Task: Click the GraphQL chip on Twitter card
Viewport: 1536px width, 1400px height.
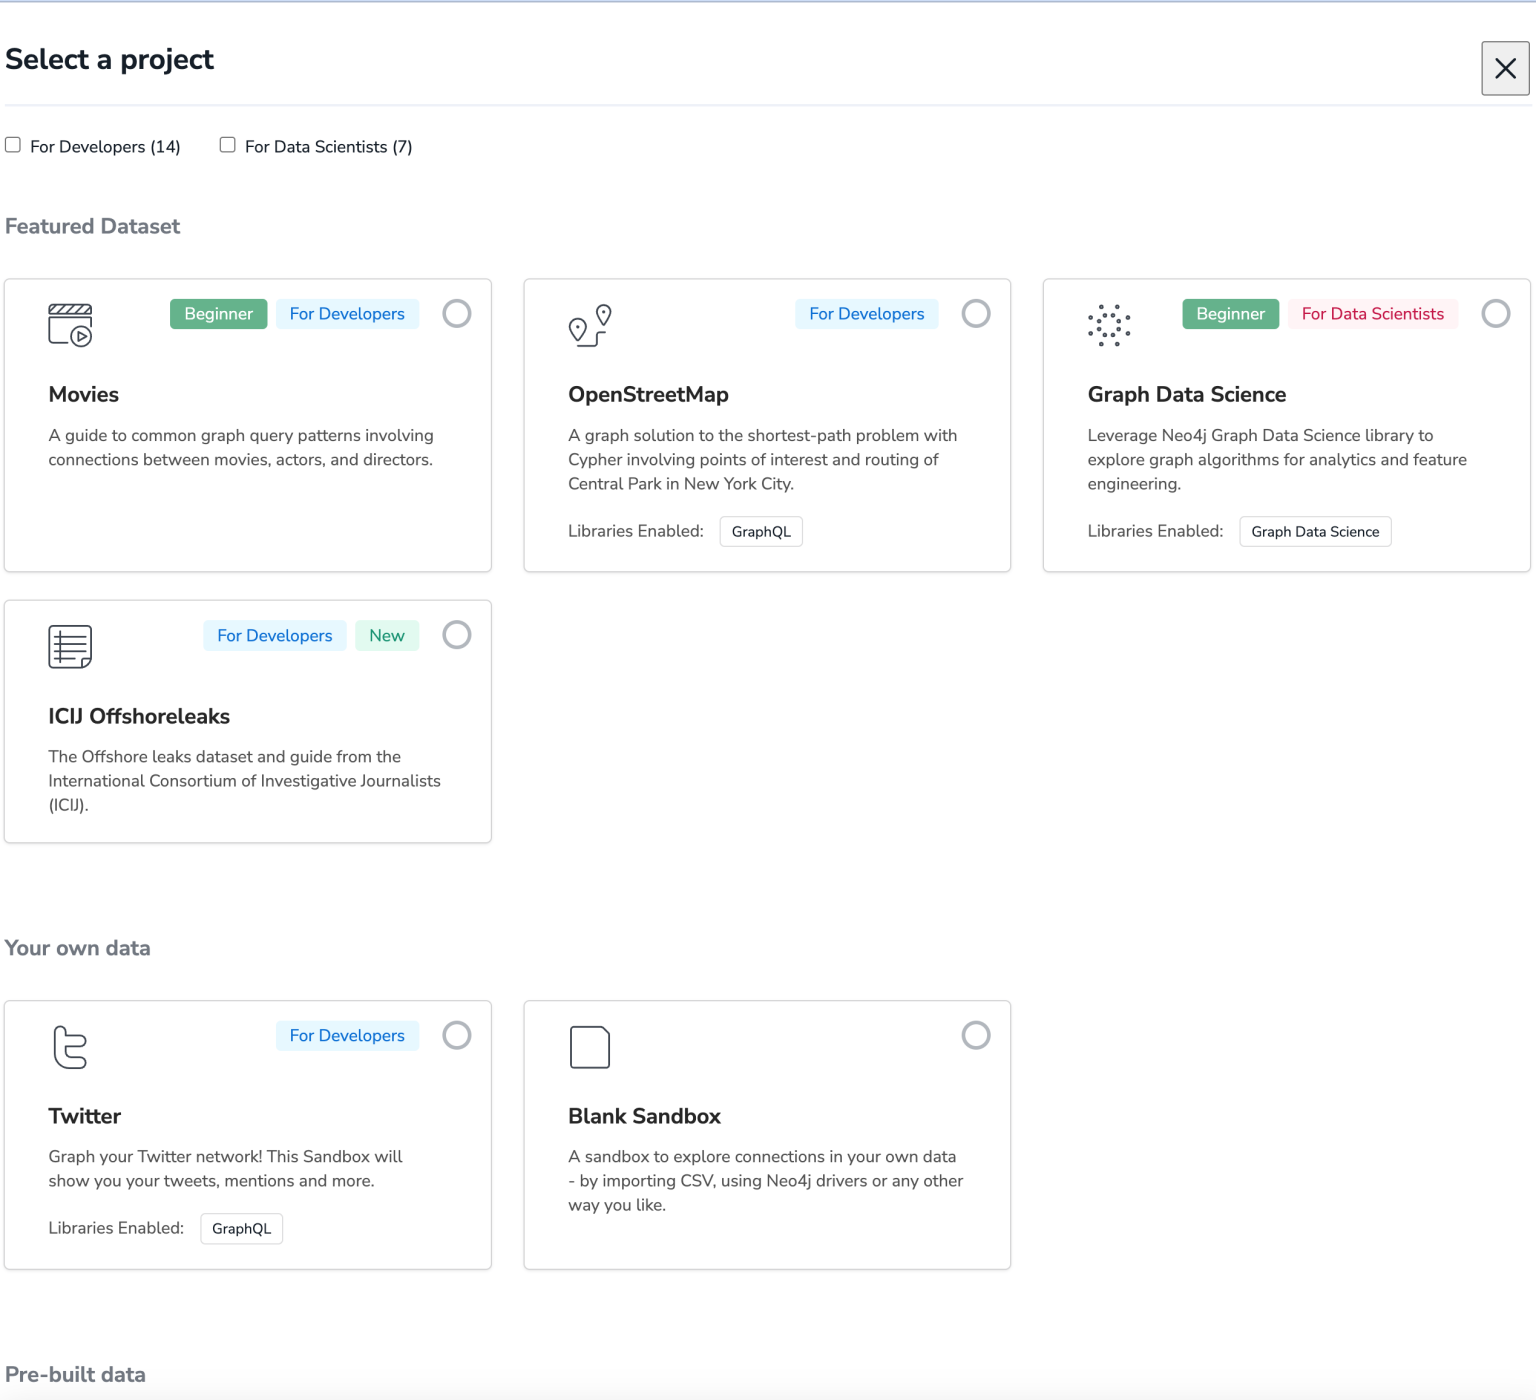Action: point(241,1228)
